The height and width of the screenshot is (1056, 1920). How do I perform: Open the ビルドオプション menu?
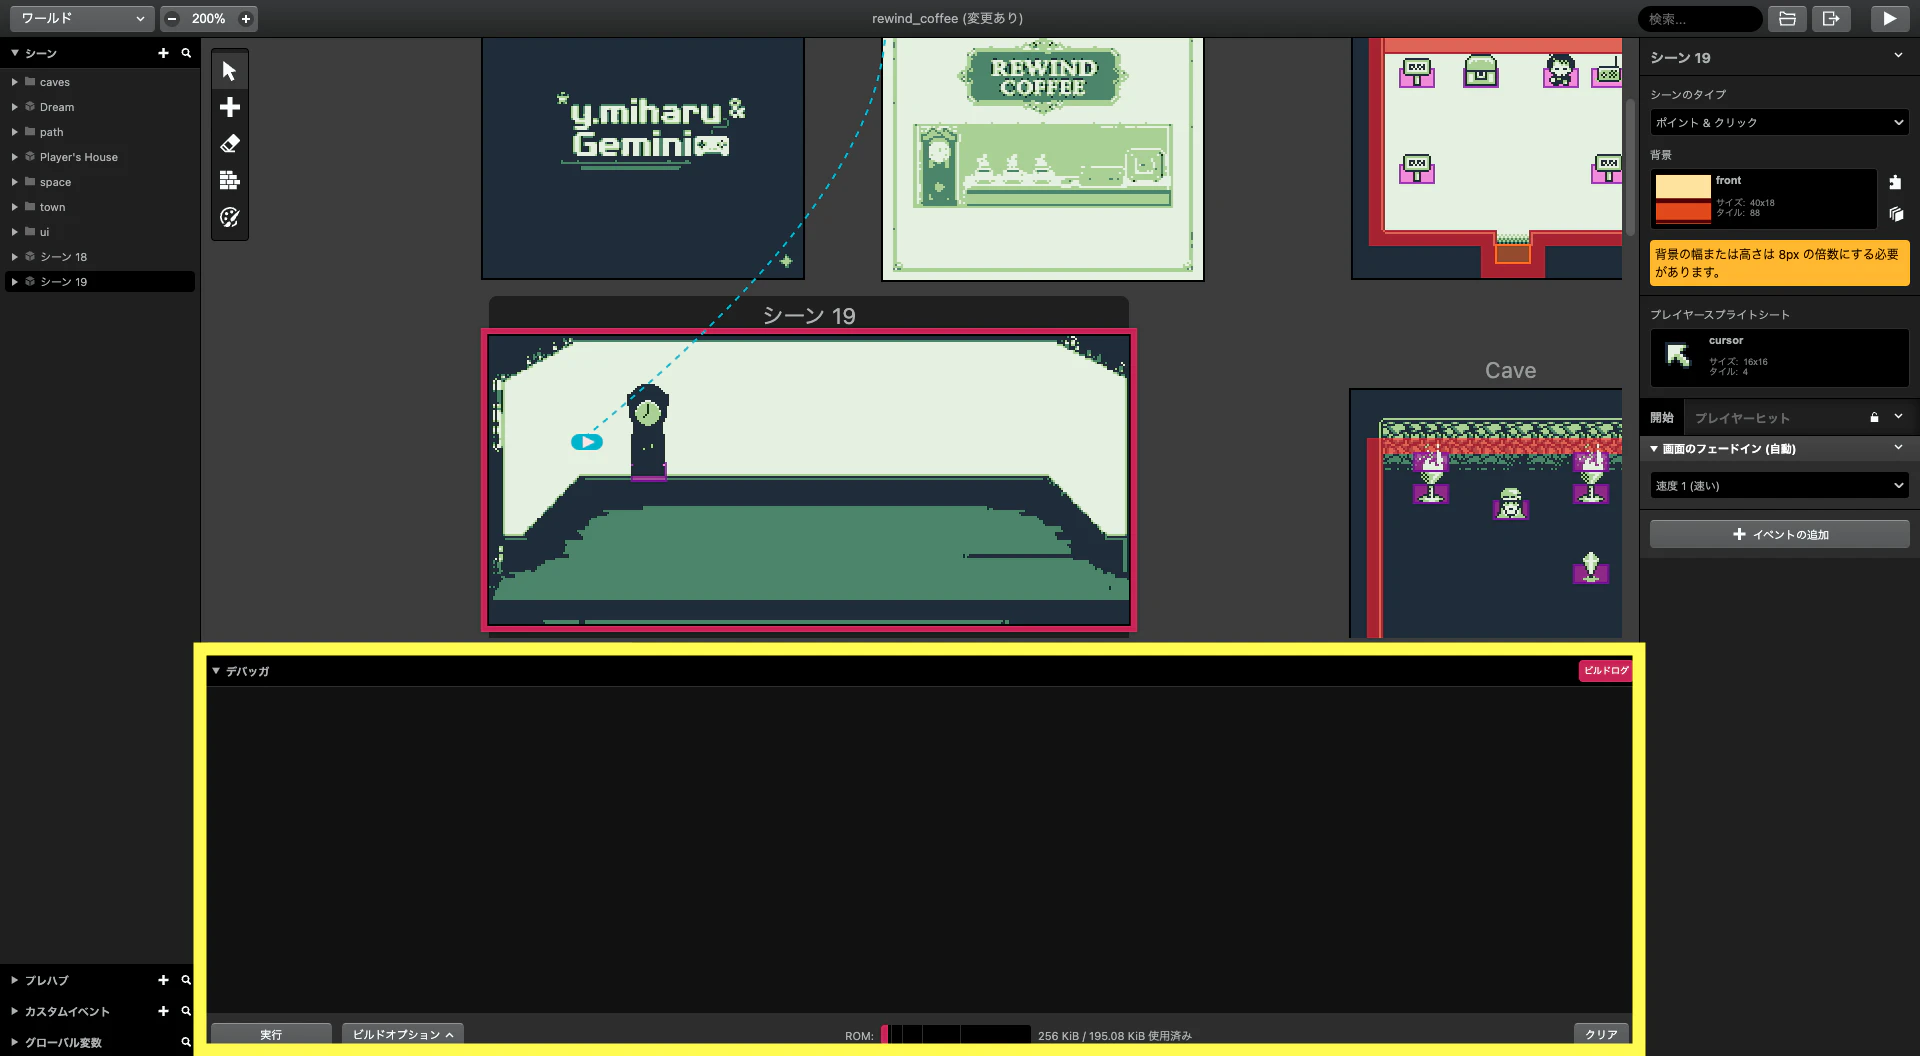(x=403, y=1034)
